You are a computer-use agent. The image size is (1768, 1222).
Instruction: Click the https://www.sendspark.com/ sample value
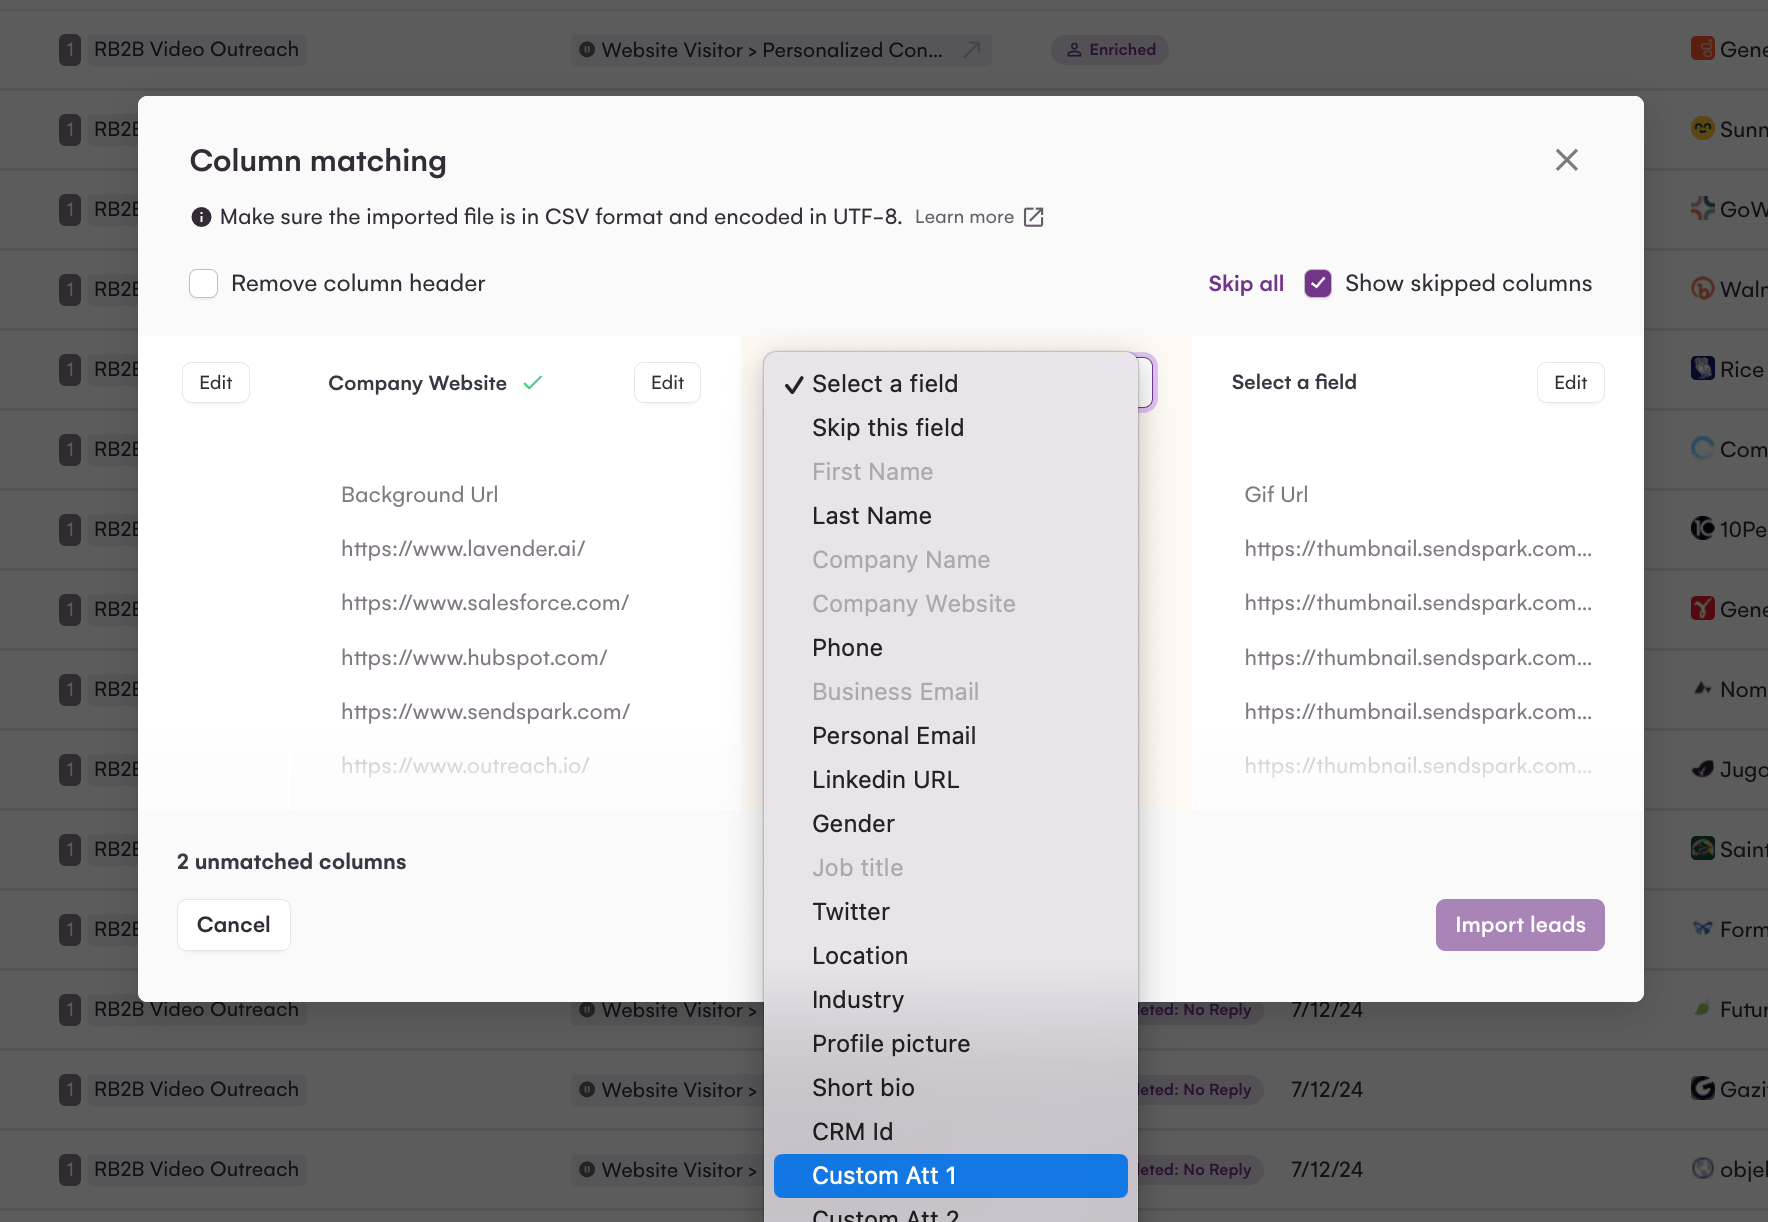(485, 712)
